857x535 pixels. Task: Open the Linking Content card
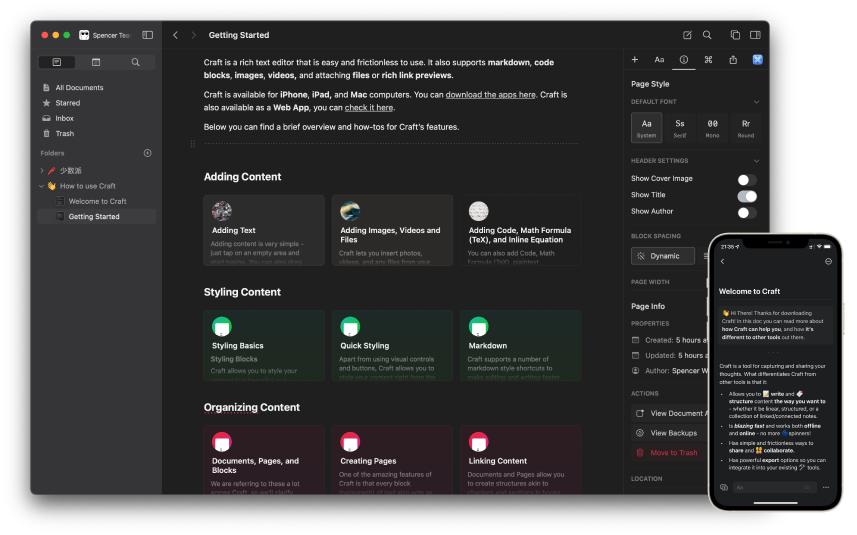pos(521,460)
